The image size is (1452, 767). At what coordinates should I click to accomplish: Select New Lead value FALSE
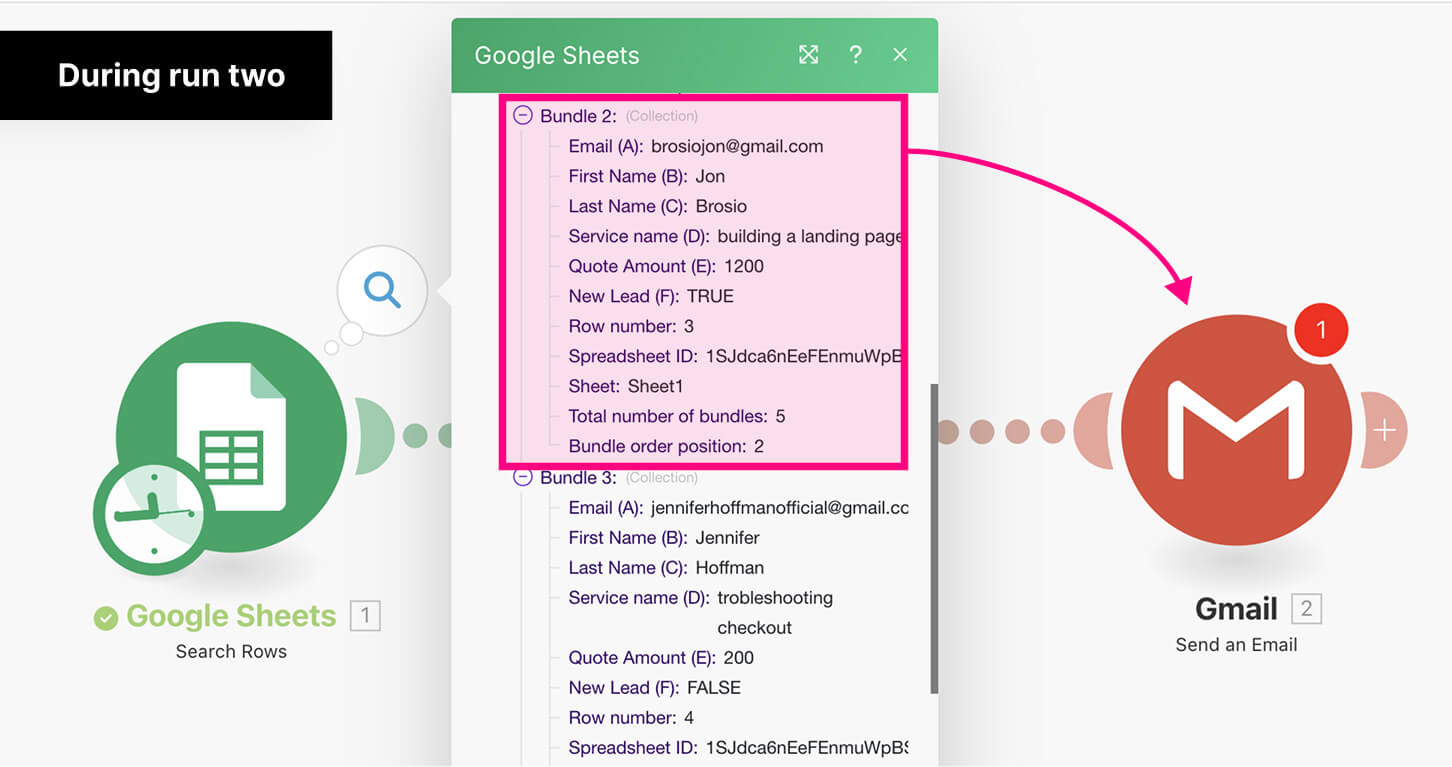pyautogui.click(x=714, y=687)
